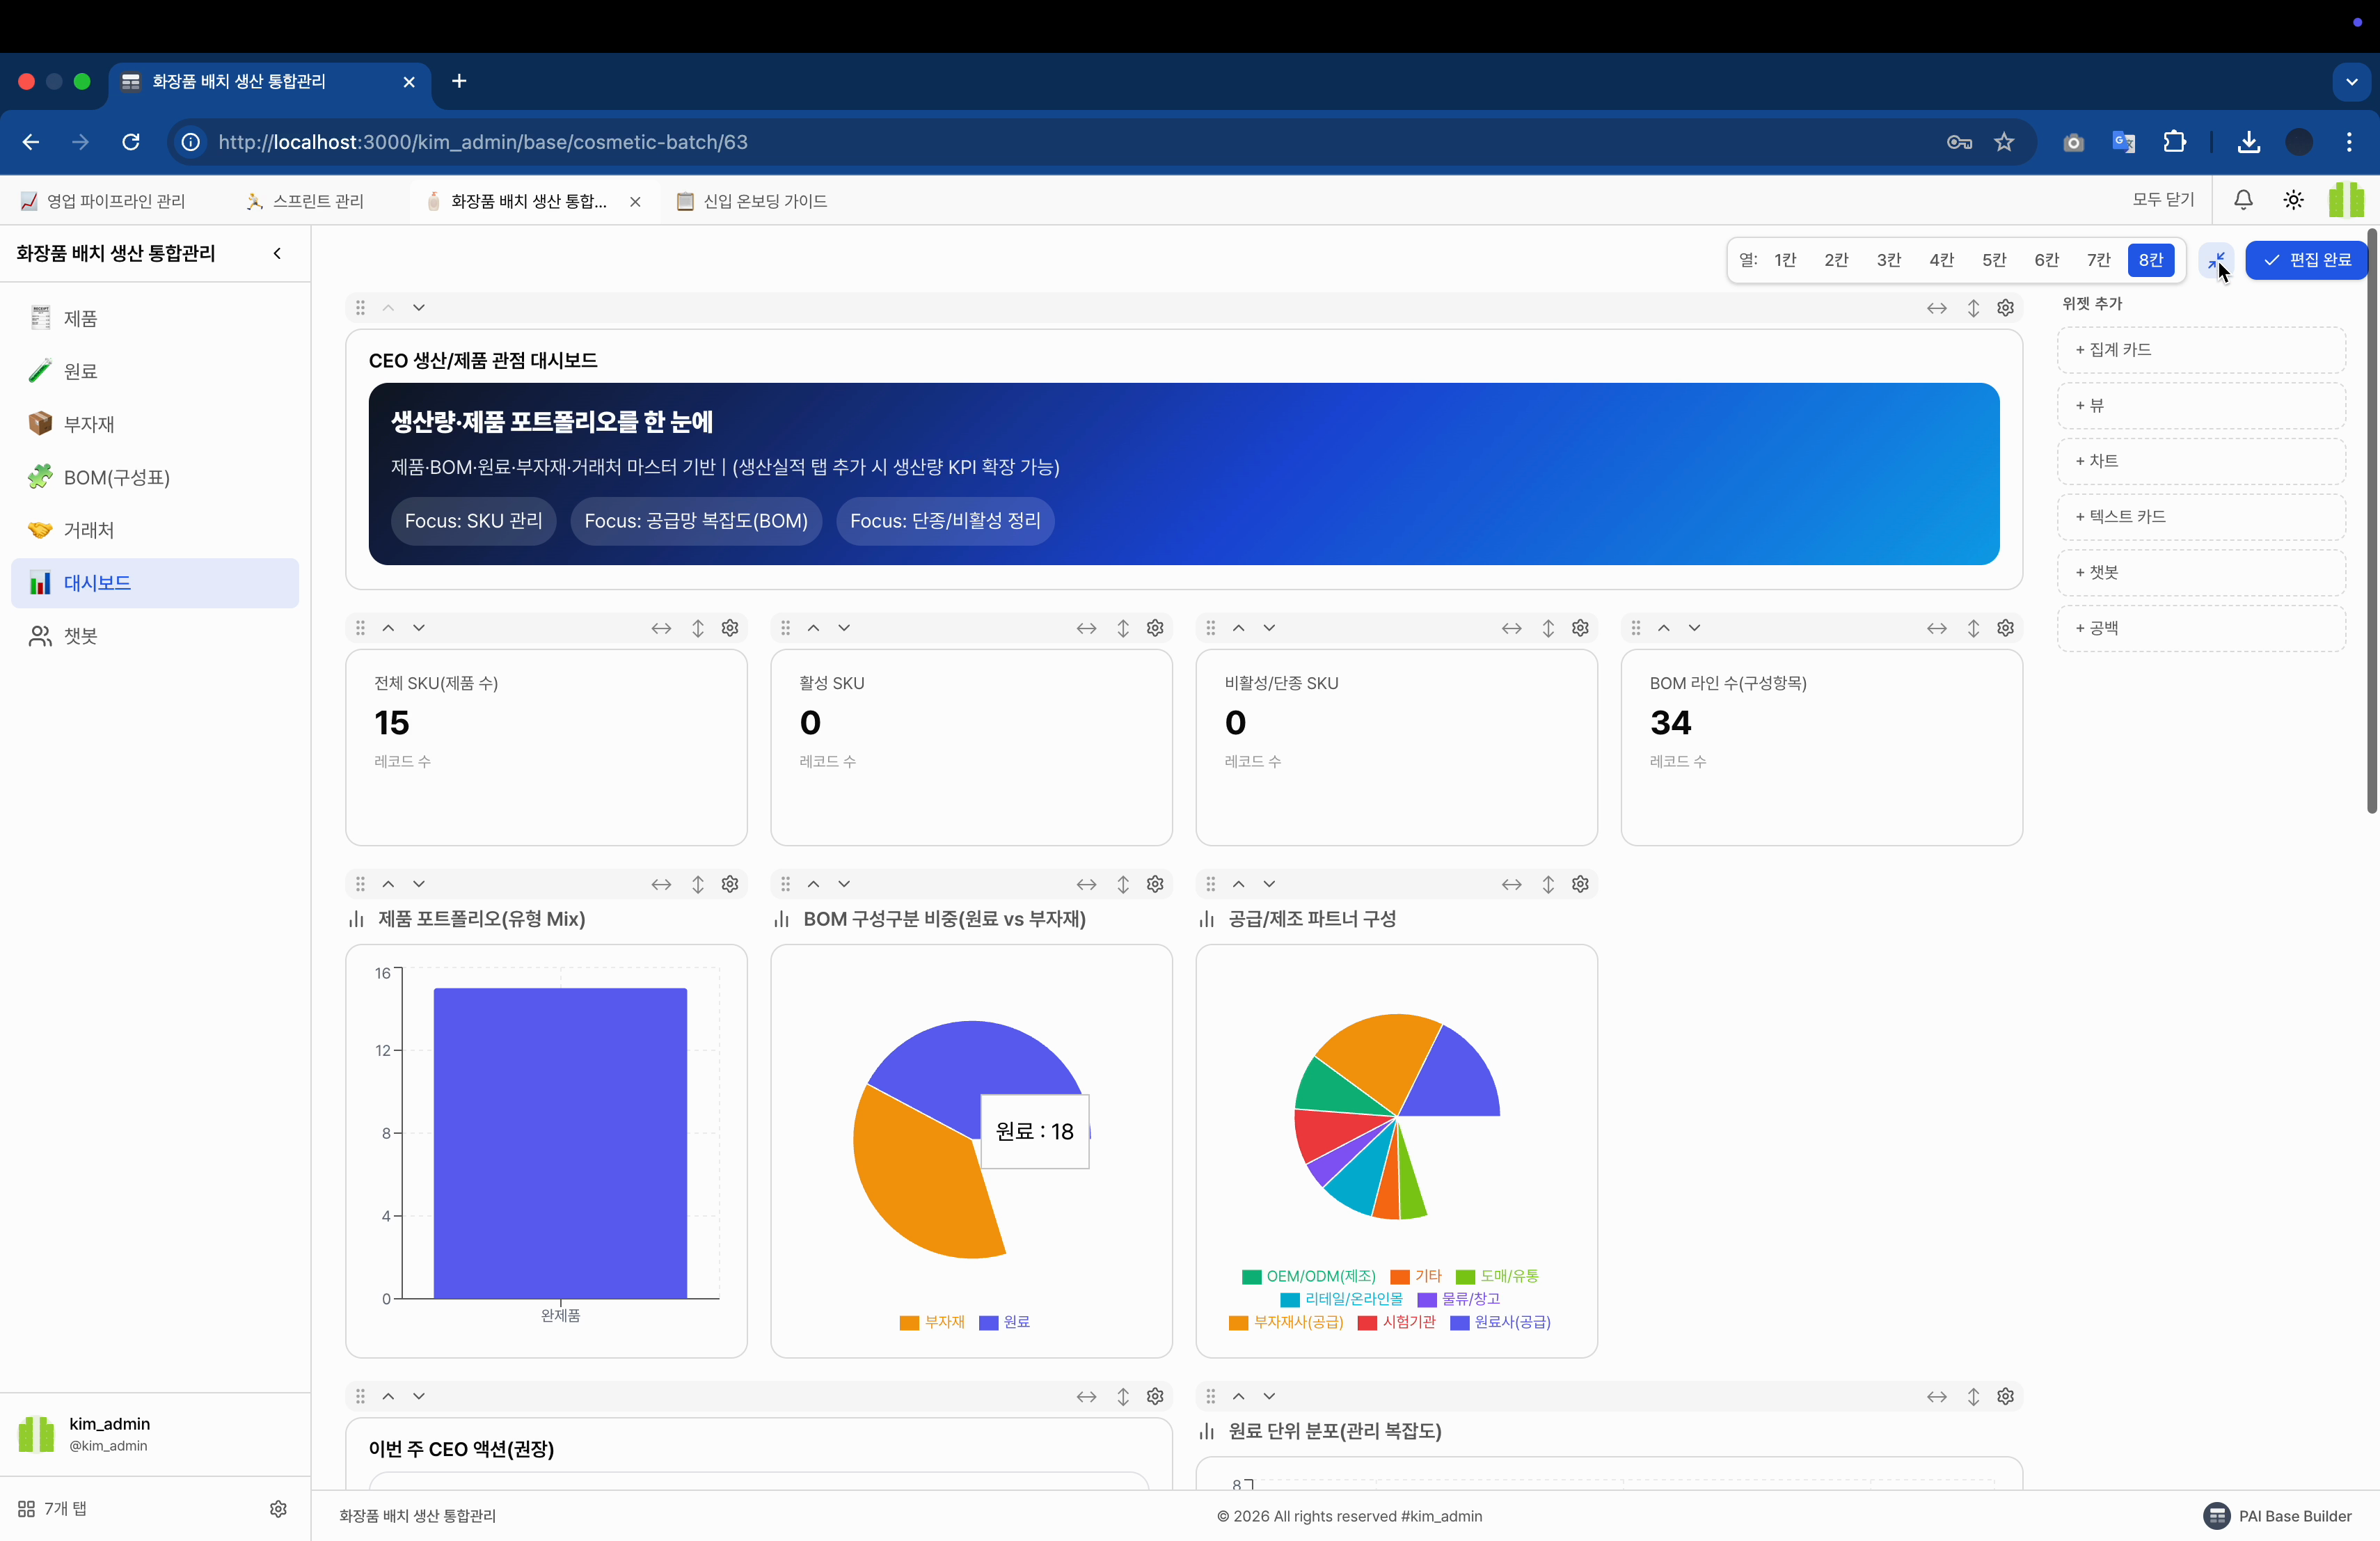Screen dimensions: 2380x1541
Task: Open 제품 from the sidebar
Action: pyautogui.click(x=79, y=318)
